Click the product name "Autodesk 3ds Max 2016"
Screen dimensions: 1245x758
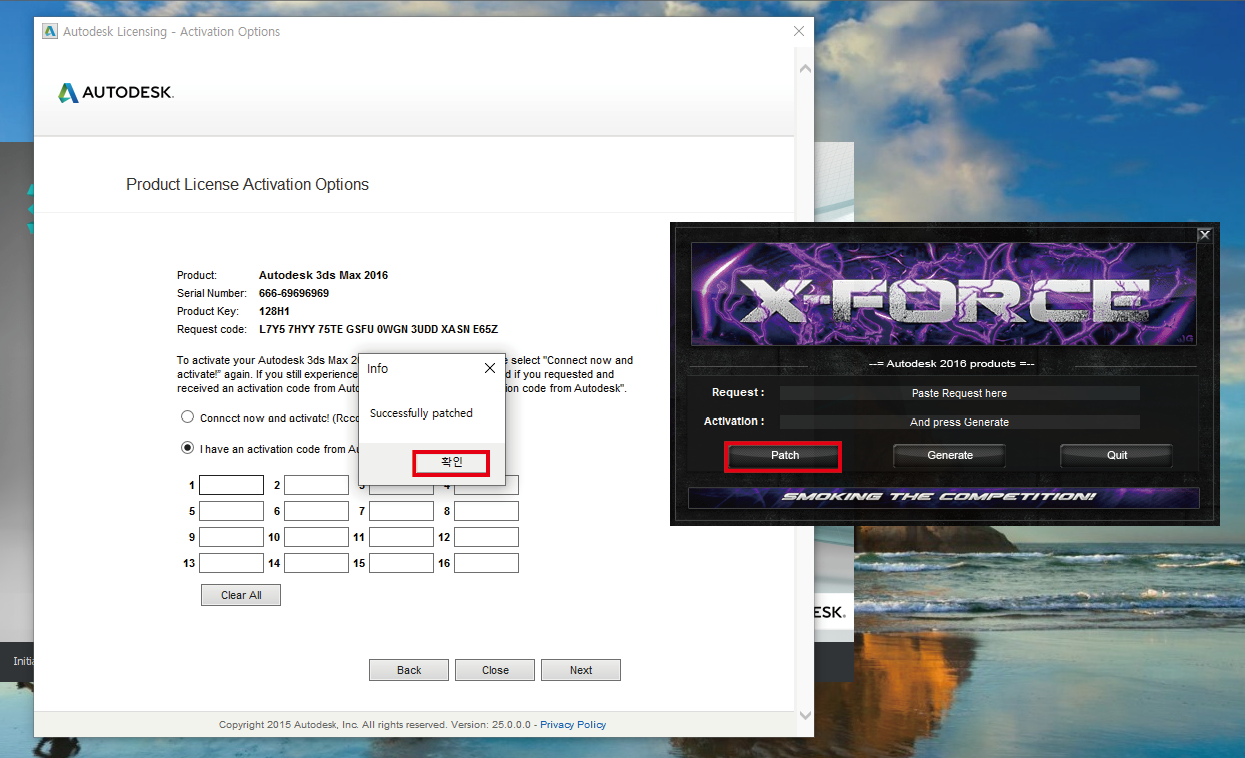tap(323, 275)
